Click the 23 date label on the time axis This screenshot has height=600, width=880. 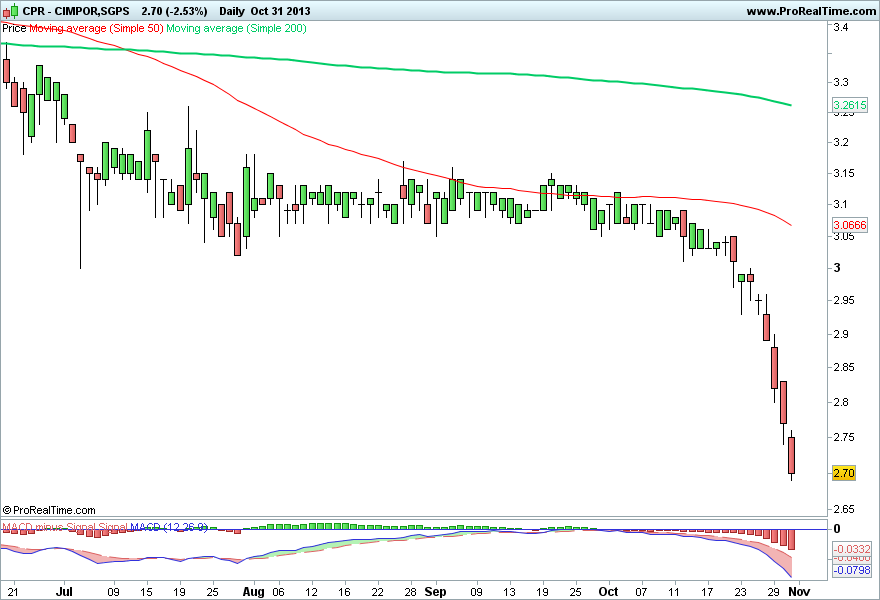[741, 592]
